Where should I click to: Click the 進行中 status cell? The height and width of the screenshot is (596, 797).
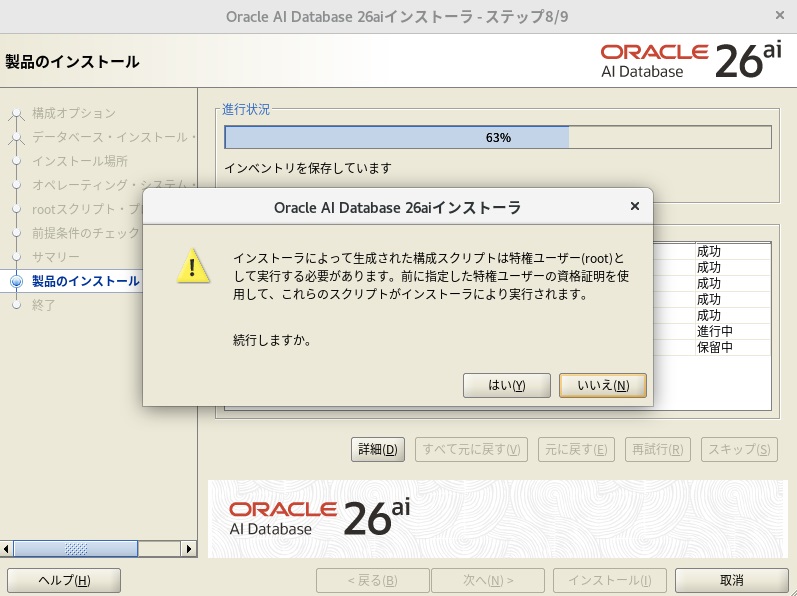(732, 331)
